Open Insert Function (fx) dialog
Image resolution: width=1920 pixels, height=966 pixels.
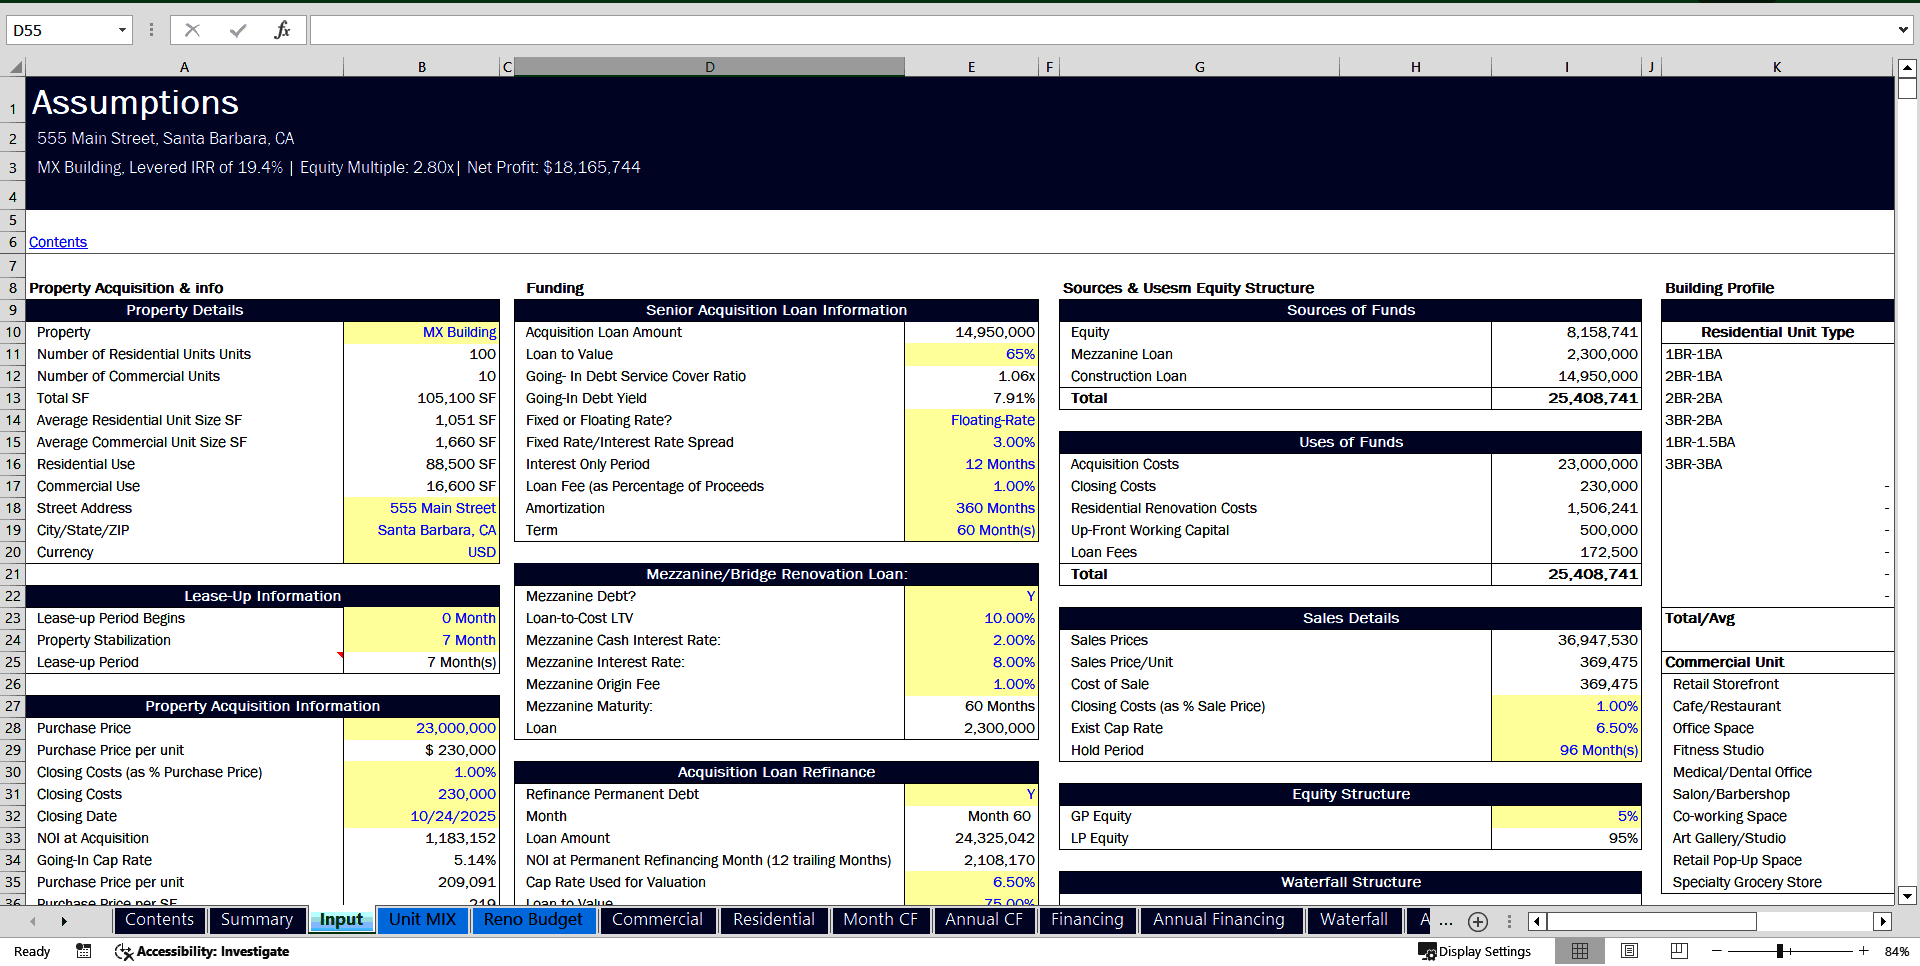pos(282,30)
